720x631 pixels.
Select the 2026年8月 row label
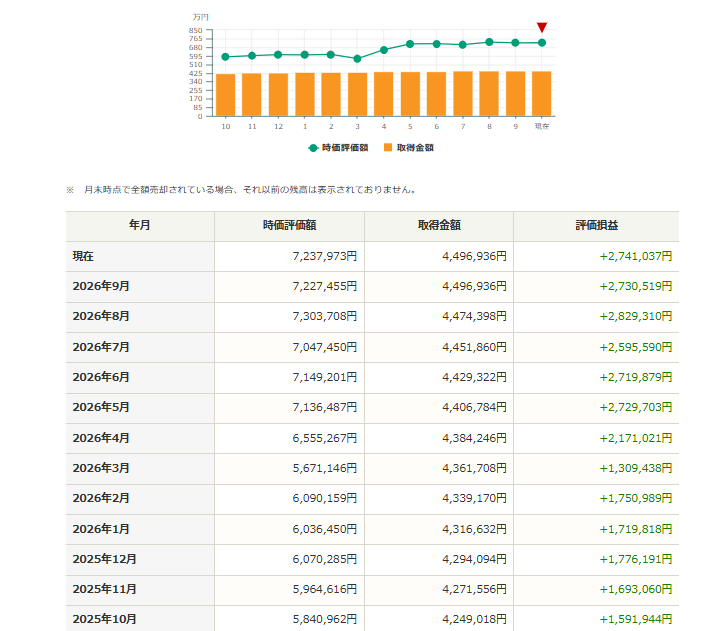(x=101, y=316)
